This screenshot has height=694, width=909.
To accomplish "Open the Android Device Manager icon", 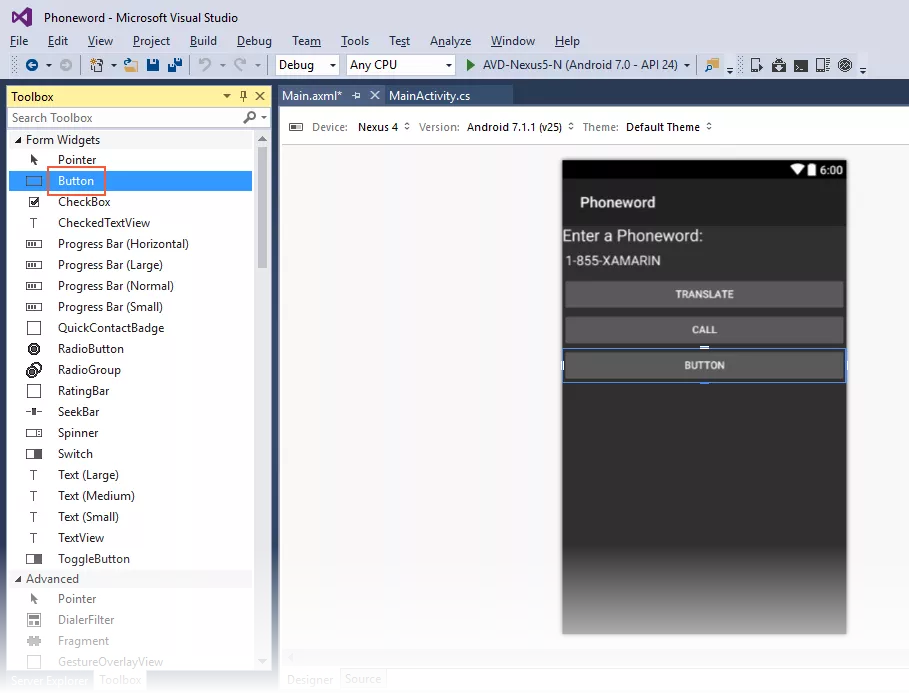I will click(x=757, y=65).
